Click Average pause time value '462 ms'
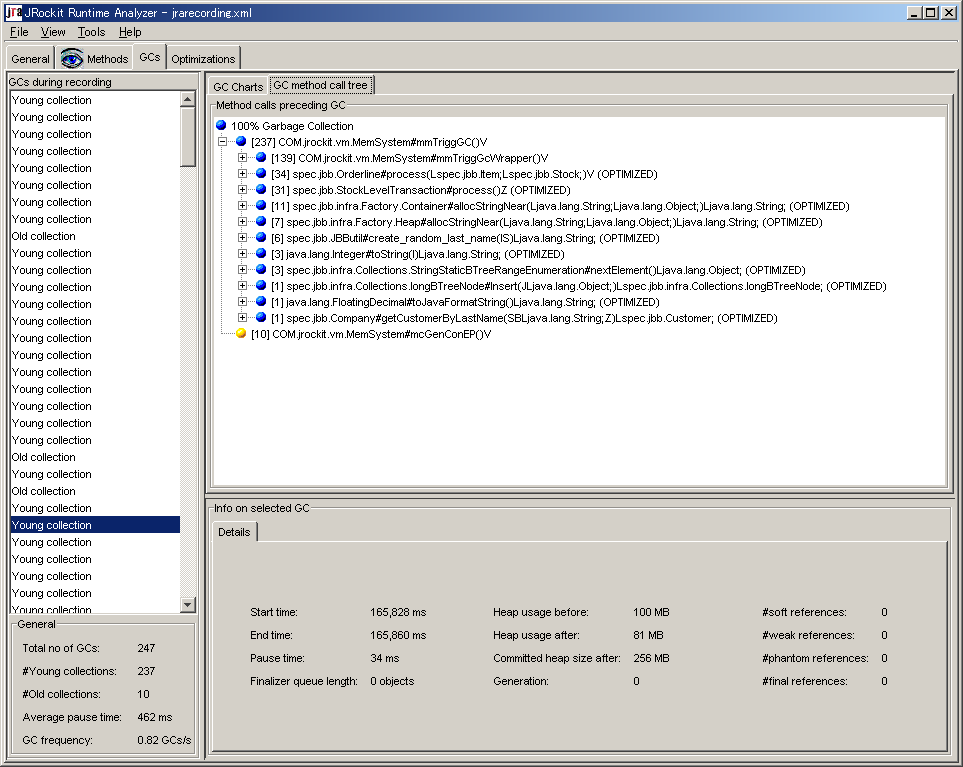 (x=155, y=717)
